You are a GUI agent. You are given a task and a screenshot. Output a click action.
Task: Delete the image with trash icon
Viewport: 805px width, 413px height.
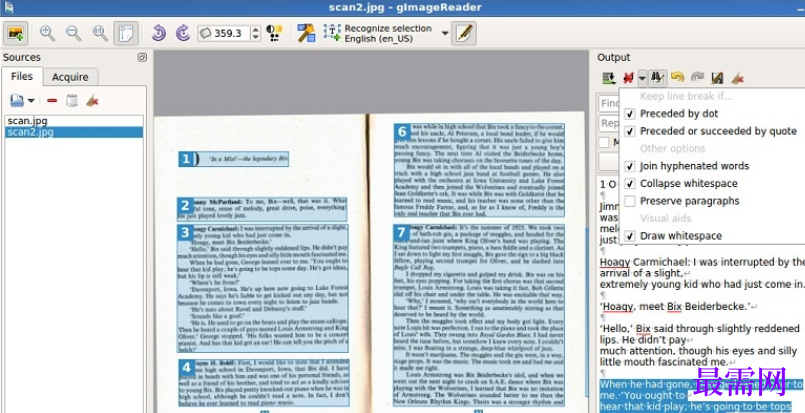pyautogui.click(x=72, y=101)
